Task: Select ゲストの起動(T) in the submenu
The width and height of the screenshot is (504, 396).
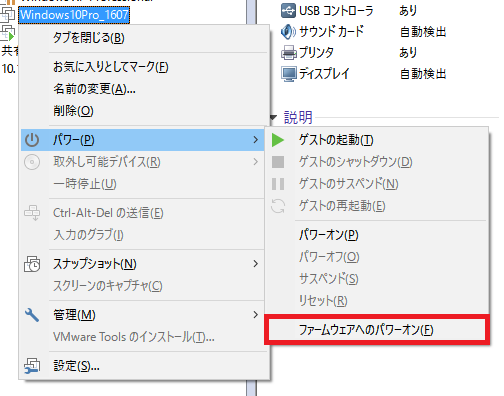Action: [x=336, y=140]
